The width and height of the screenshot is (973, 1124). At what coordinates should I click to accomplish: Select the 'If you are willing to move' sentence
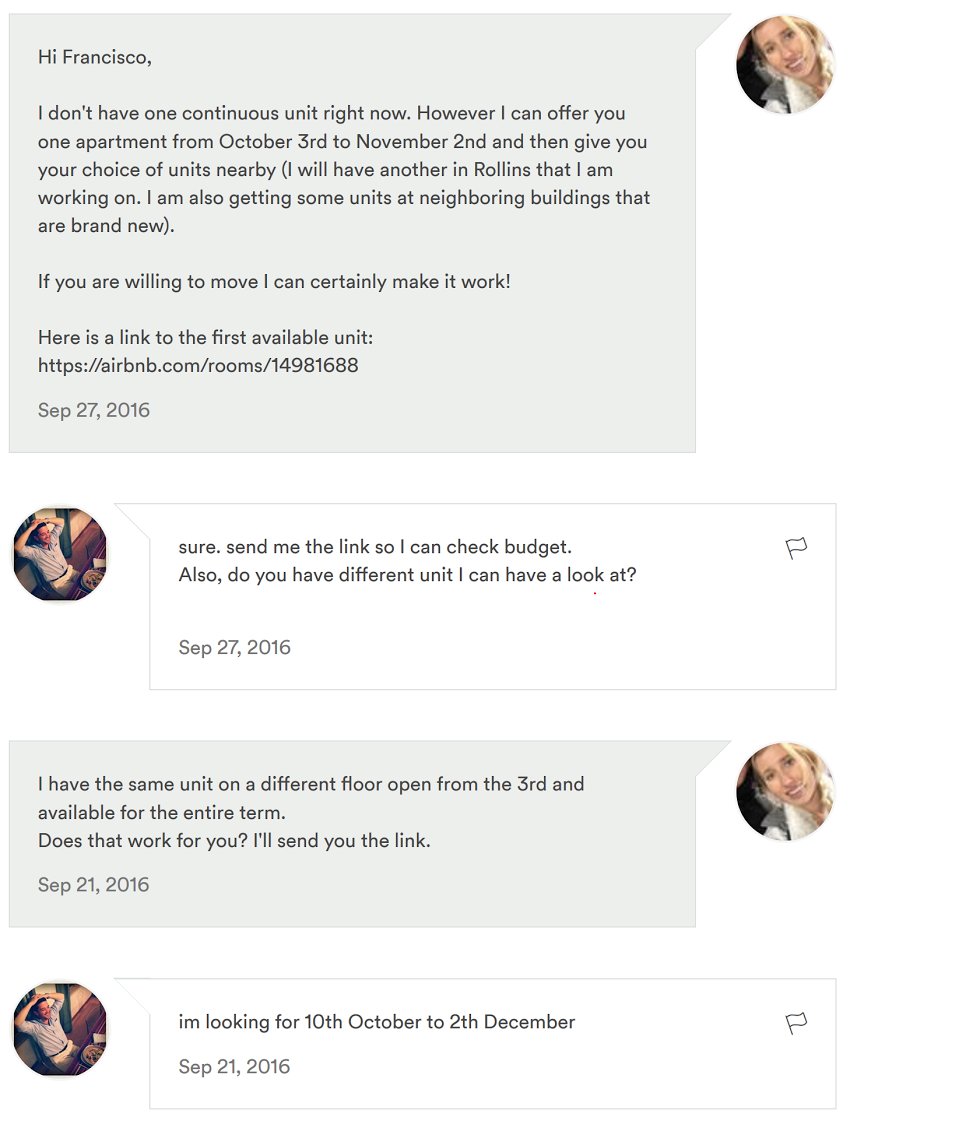pyautogui.click(x=274, y=282)
